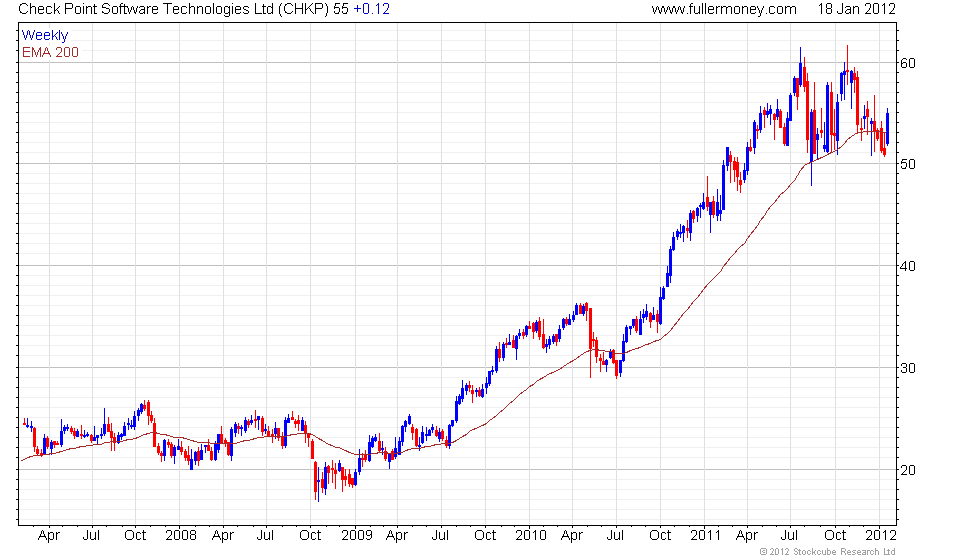Click the '2011' year label on time axis
This screenshot has height=560, width=980.
click(706, 536)
